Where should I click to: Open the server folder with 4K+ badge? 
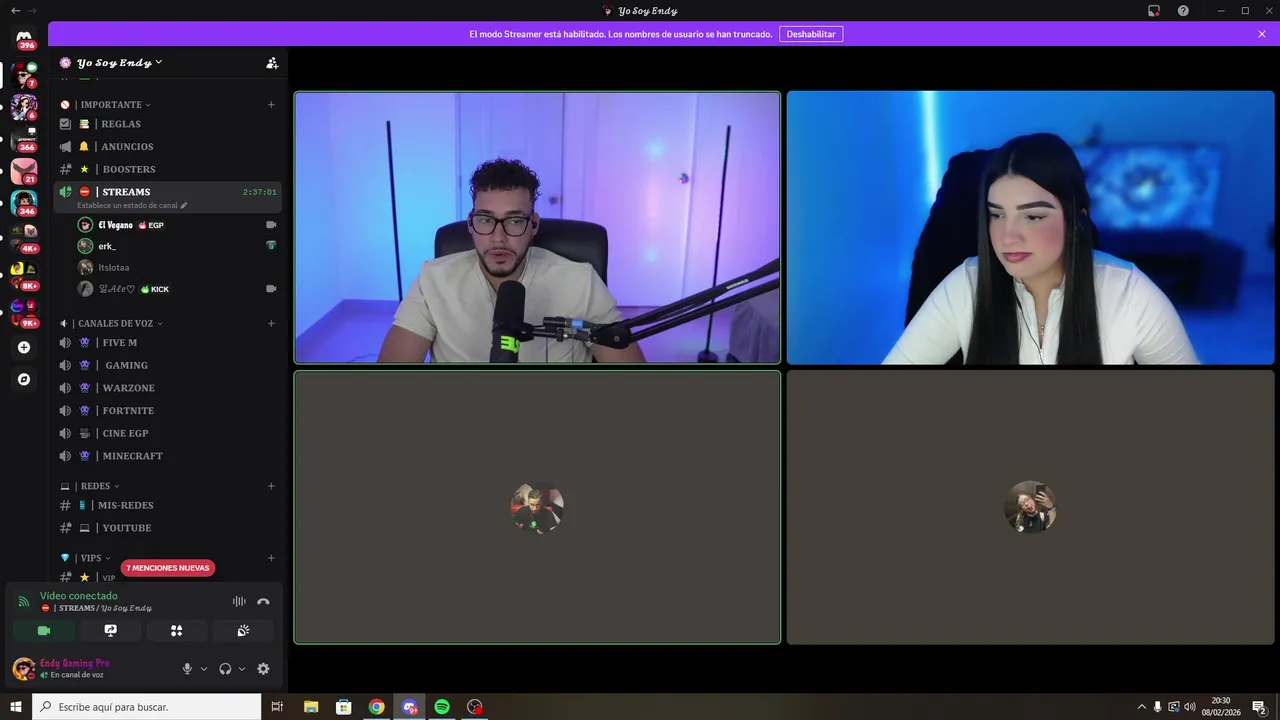(24, 237)
